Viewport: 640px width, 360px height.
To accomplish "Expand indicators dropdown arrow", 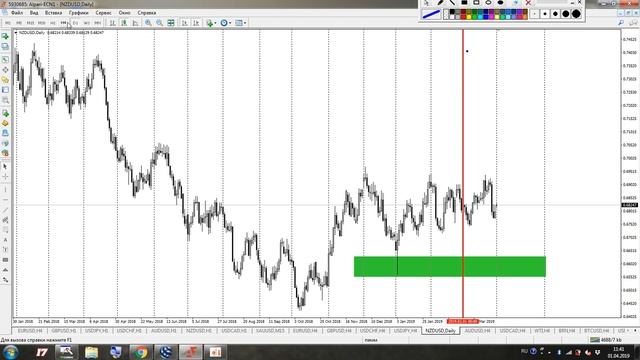I will (215, 23).
